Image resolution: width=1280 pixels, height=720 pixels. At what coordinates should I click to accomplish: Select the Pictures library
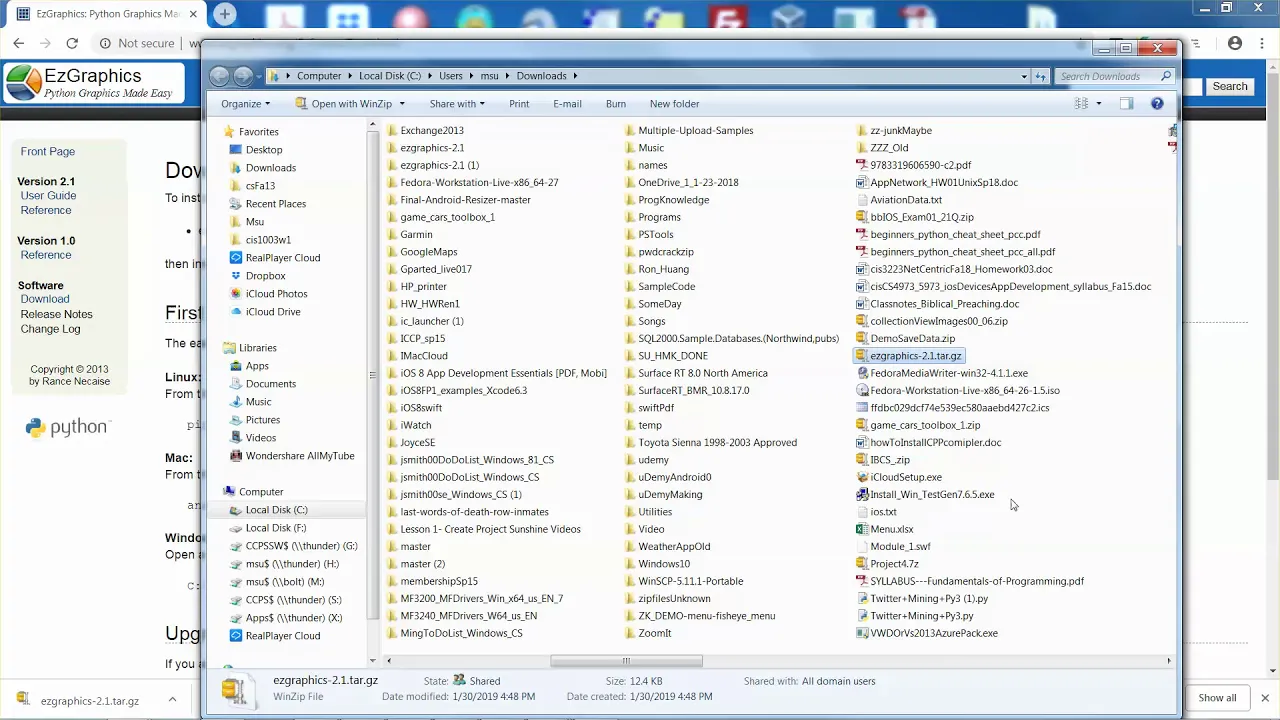click(x=262, y=420)
